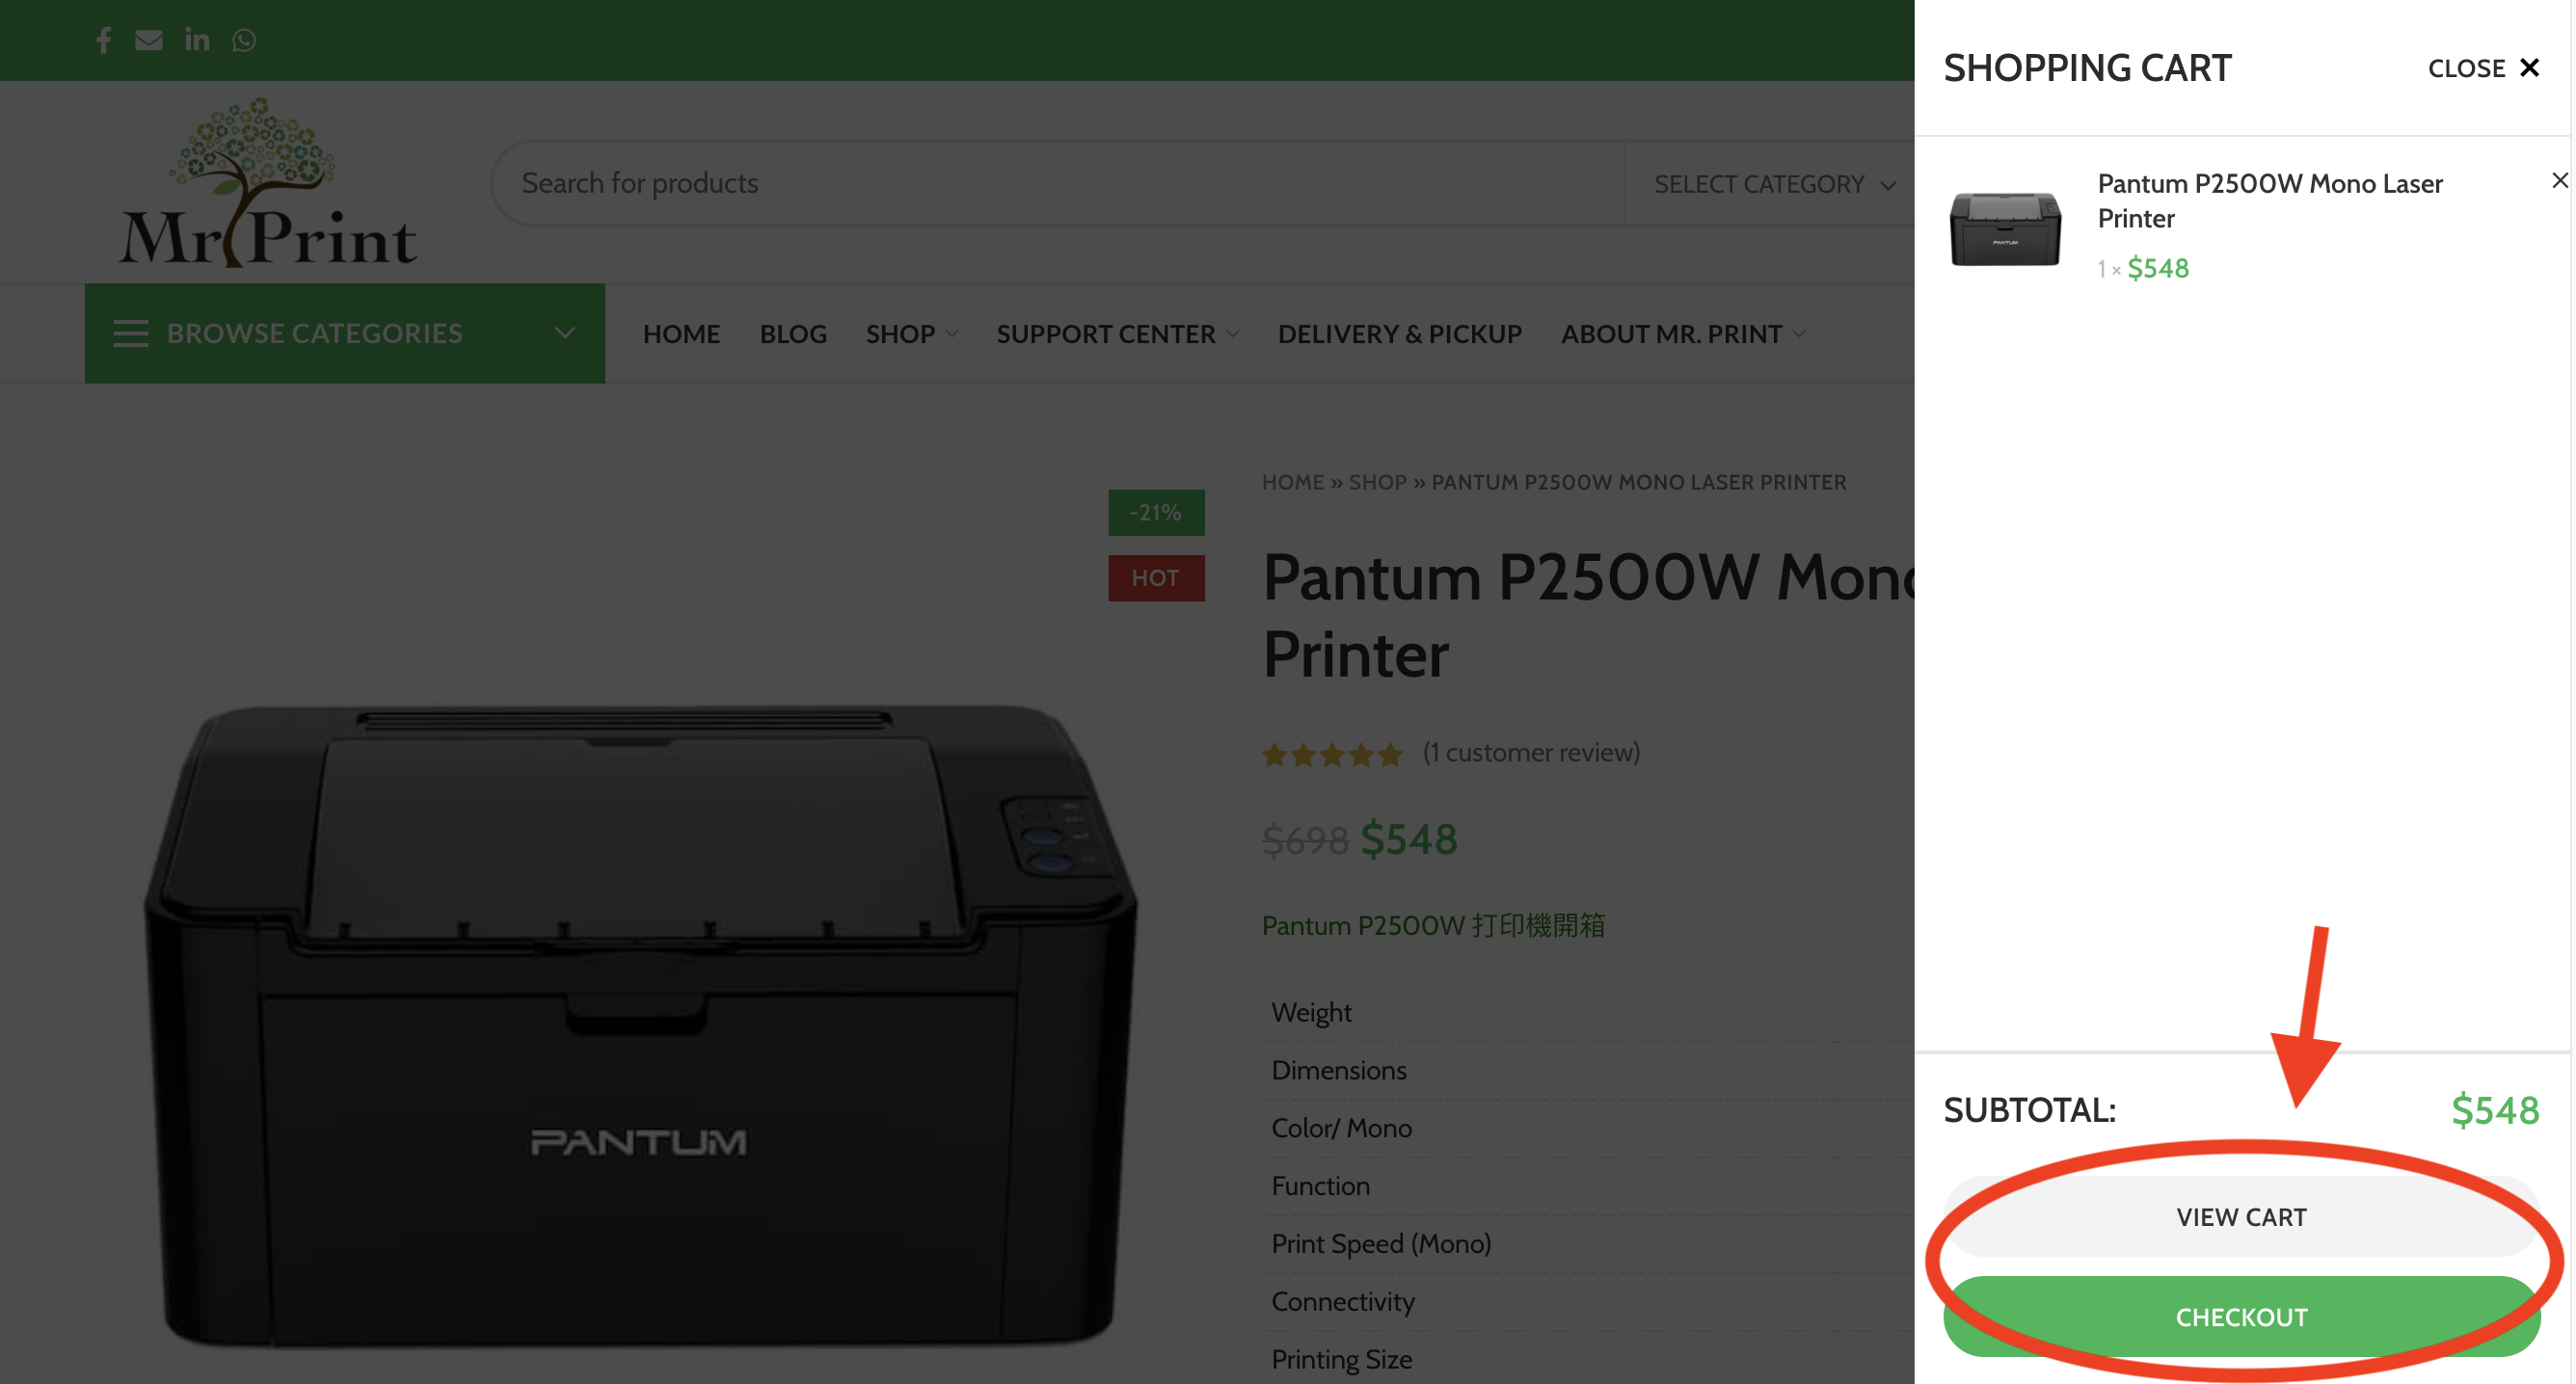Click the WhatsApp icon in top bar

[244, 40]
